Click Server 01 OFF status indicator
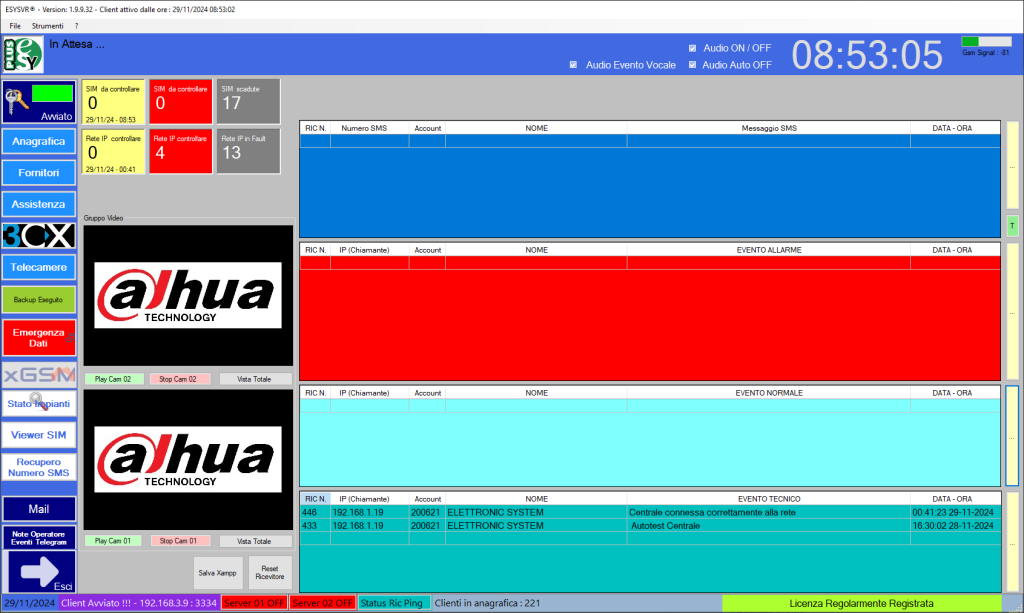 [254, 603]
